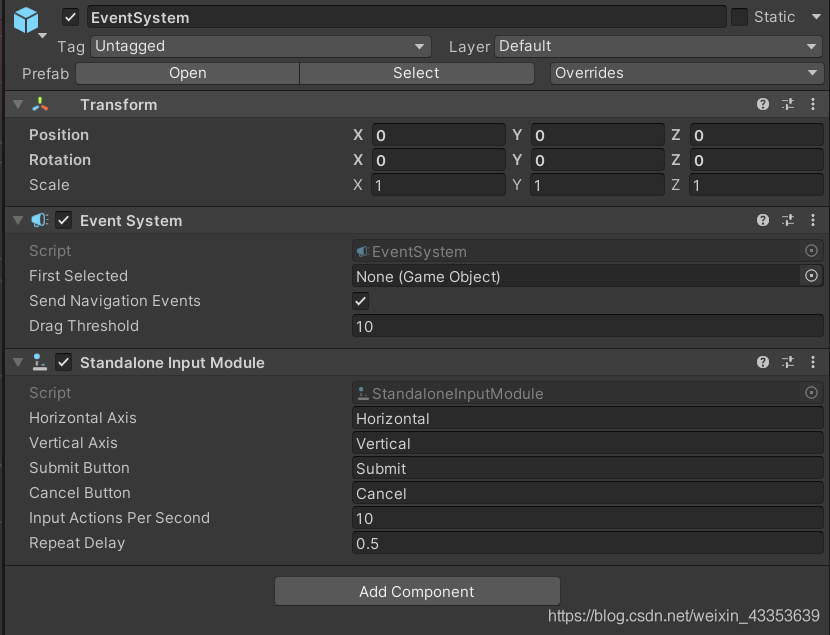Click Rotation Z field
830x635 pixels.
(x=756, y=160)
